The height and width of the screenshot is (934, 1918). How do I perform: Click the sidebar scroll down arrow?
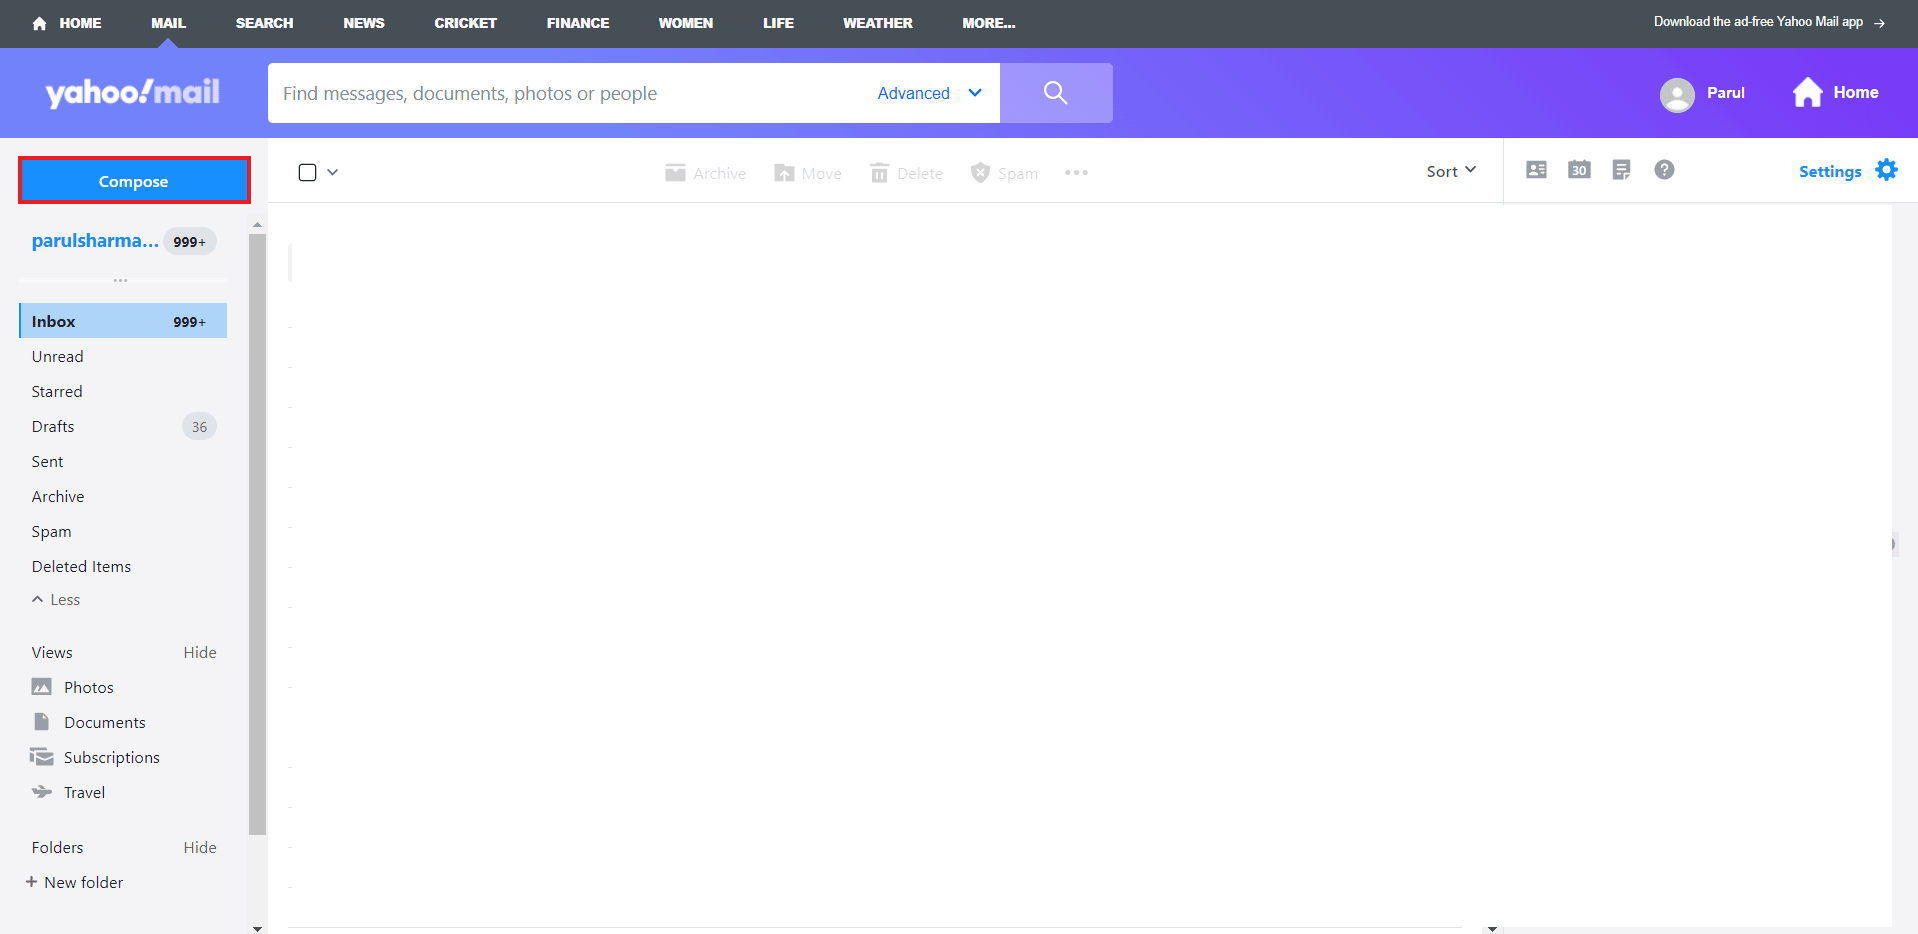(x=257, y=928)
